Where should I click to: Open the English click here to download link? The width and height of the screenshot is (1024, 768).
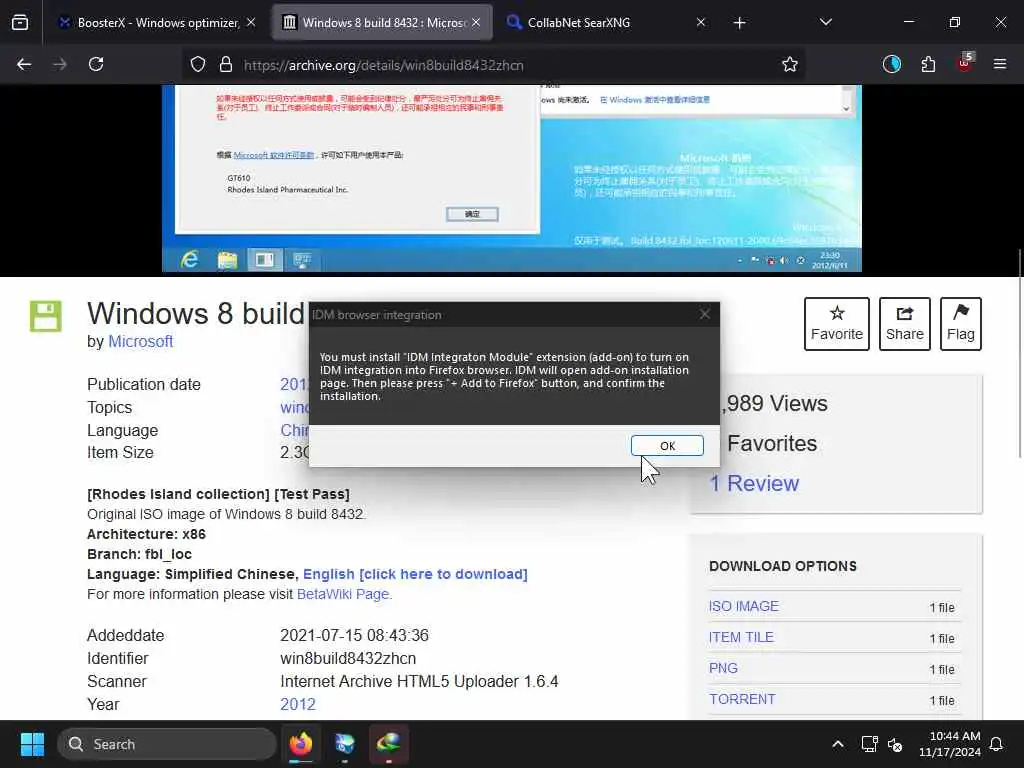tap(415, 574)
